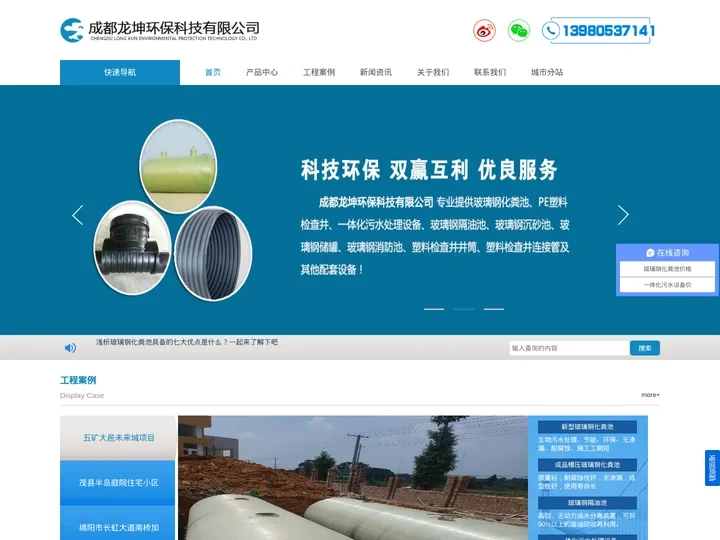This screenshot has height=540, width=720.
Task: Select 玻璃钢化粪池价格 in the chat widget
Action: tap(667, 269)
